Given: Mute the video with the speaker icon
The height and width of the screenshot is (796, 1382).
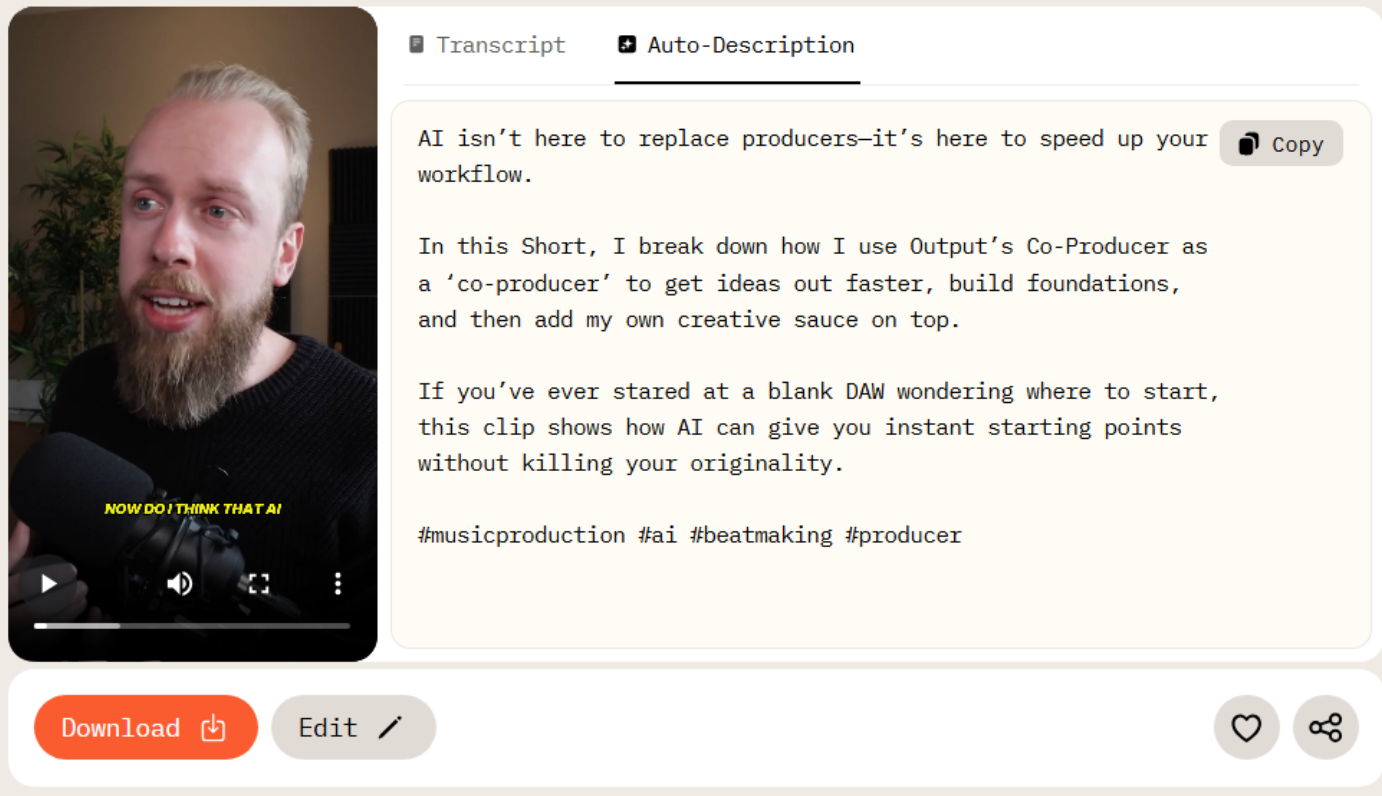Looking at the screenshot, I should click(x=180, y=584).
